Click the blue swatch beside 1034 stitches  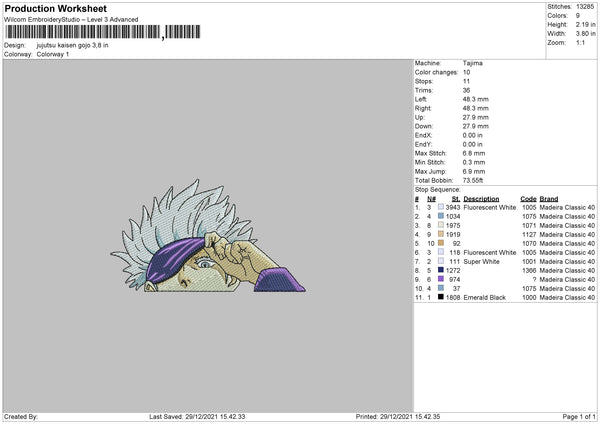(x=441, y=216)
